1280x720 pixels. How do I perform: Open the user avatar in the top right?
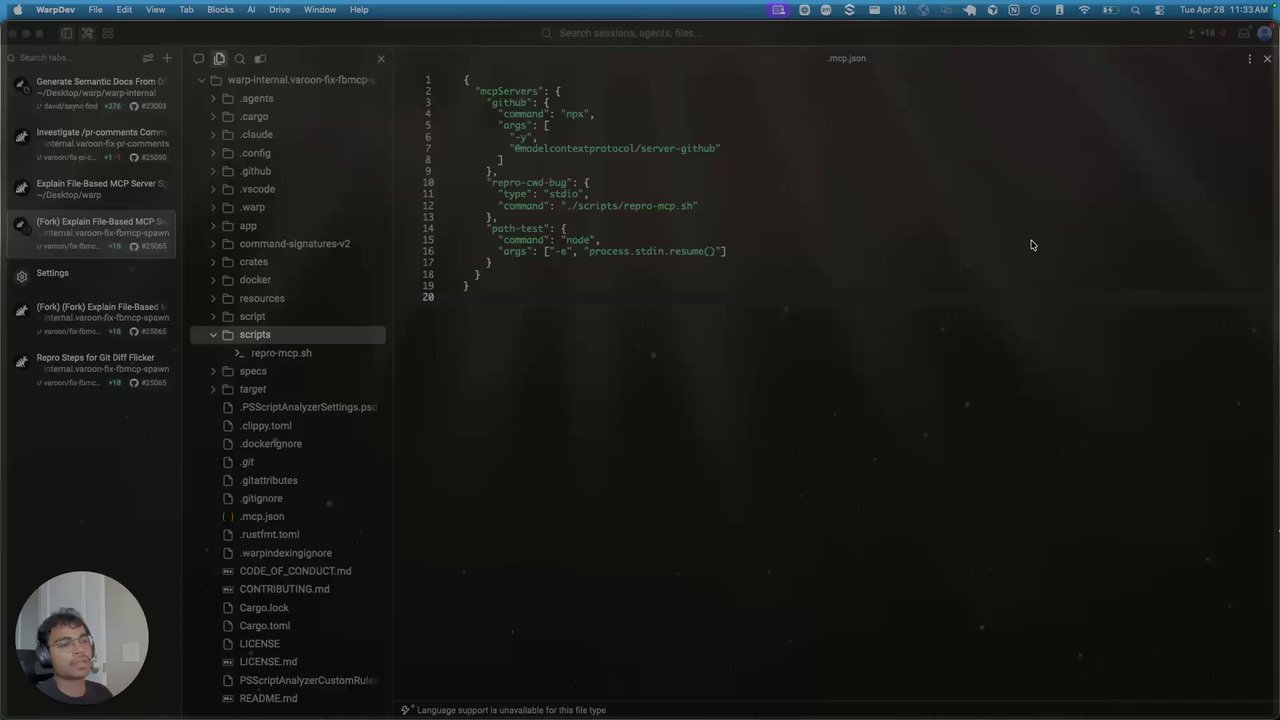point(1265,33)
